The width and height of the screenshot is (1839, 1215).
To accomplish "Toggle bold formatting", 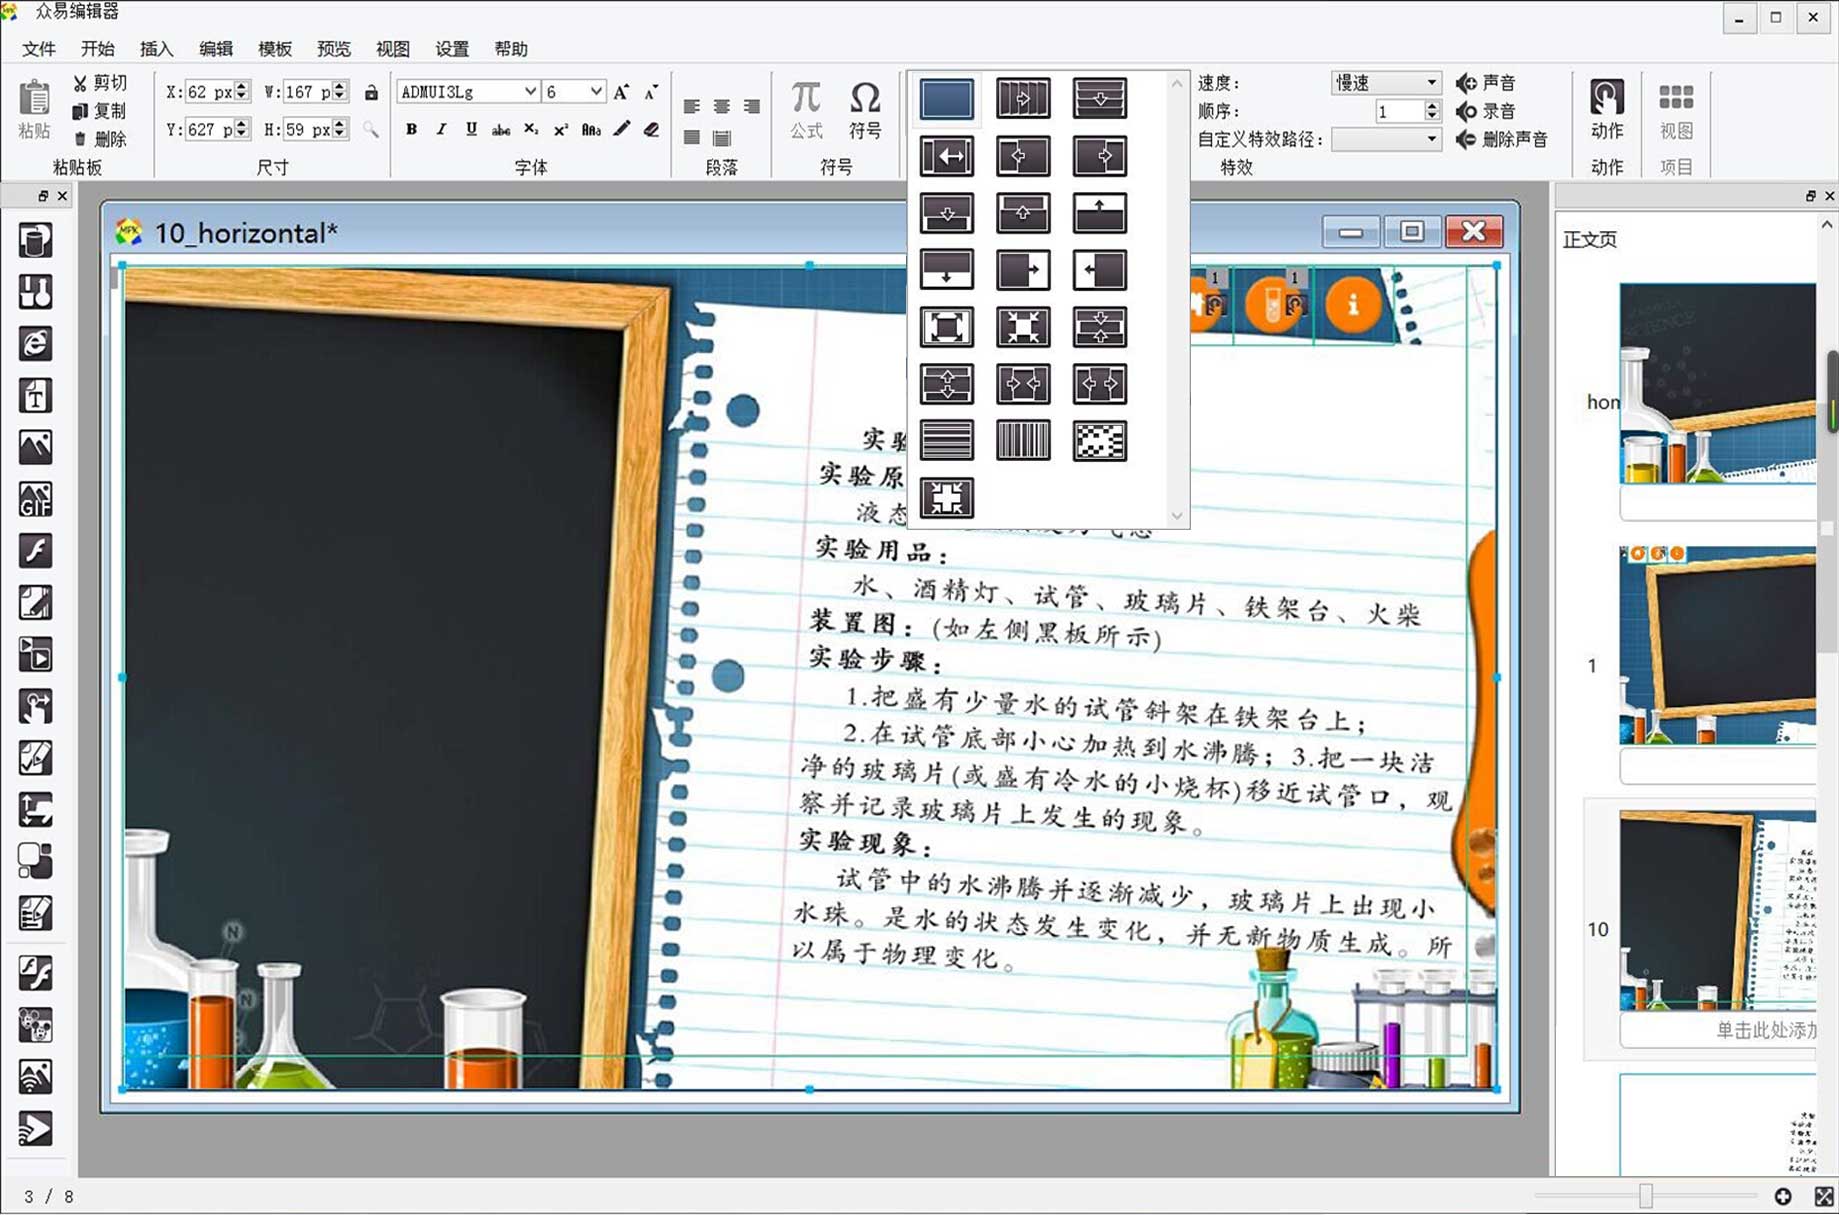I will click(411, 130).
